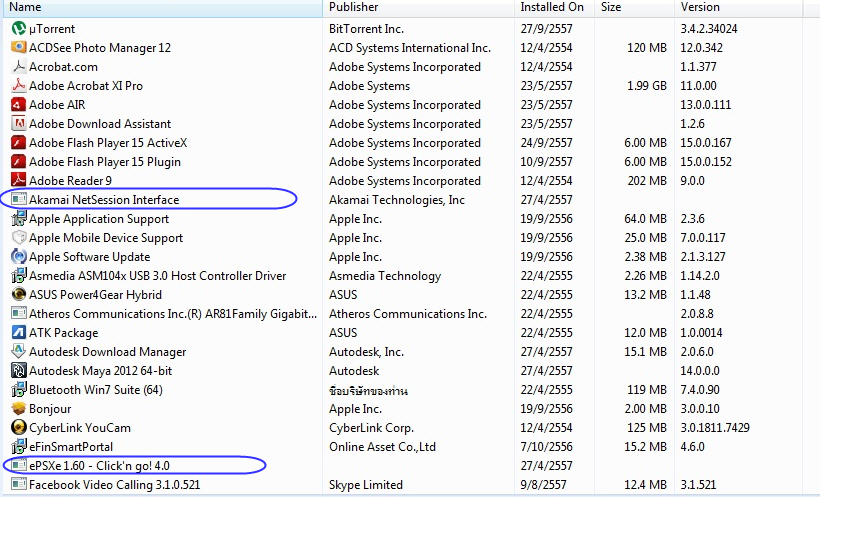Select the µTorrent program name

click(52, 29)
